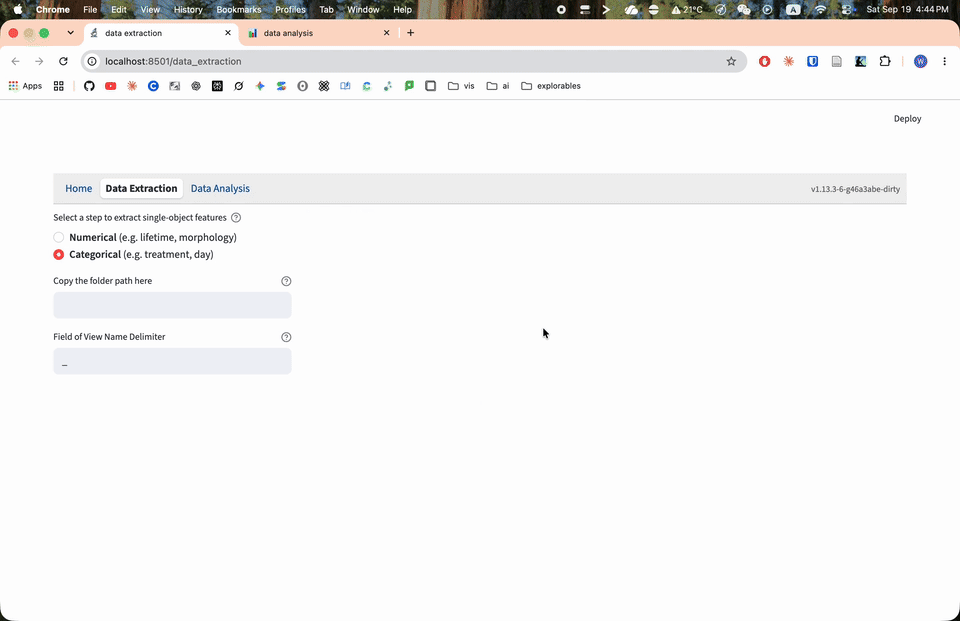Open the green speech bubble bookmark
The image size is (960, 621).
[409, 86]
